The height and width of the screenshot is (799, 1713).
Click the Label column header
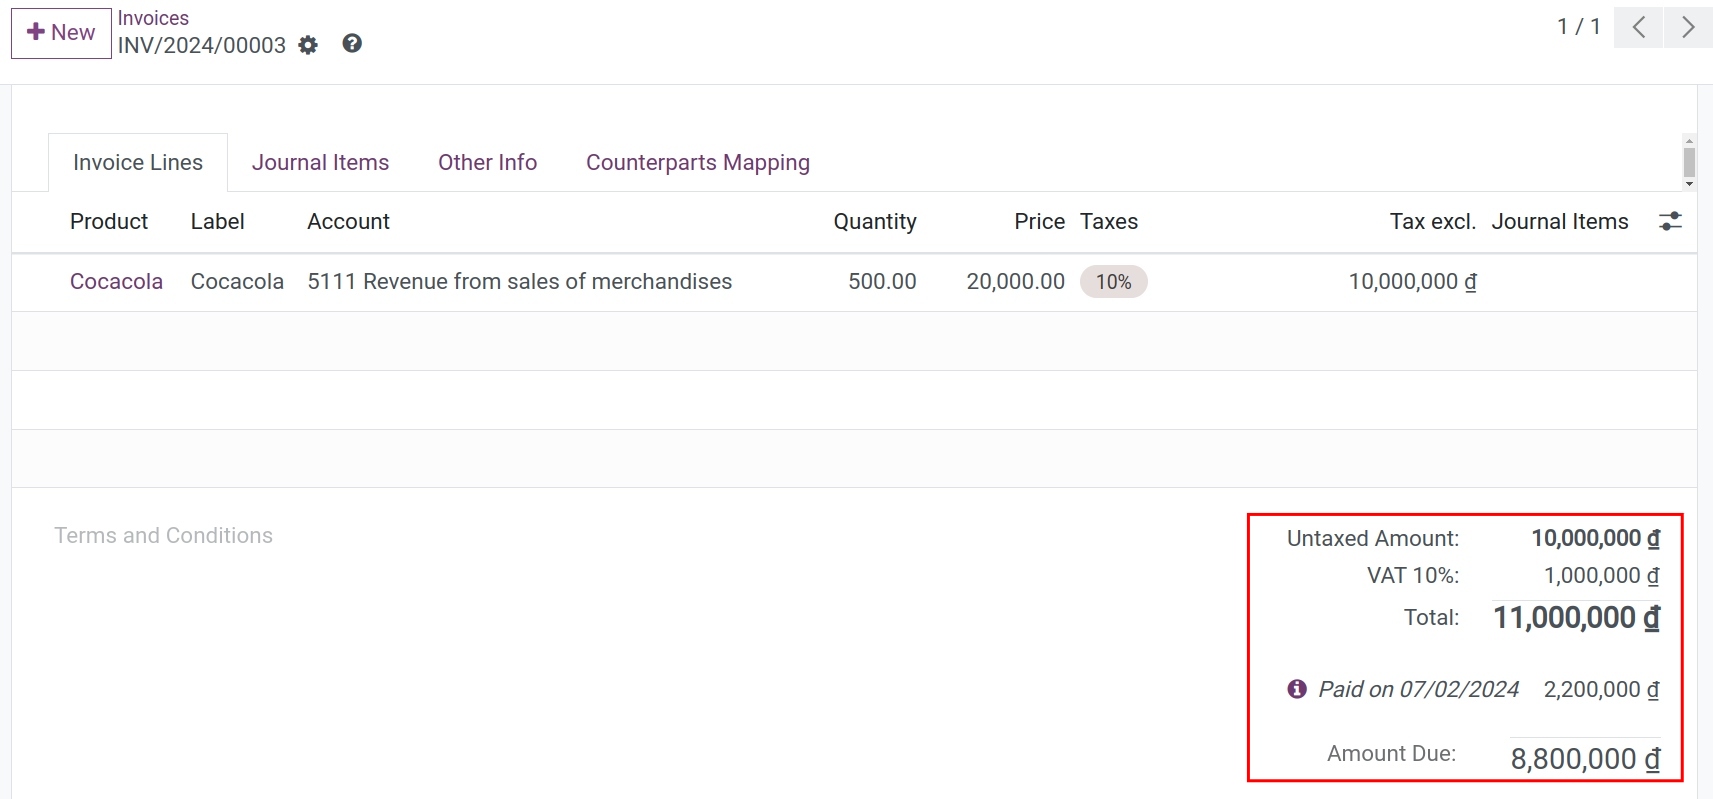[218, 222]
